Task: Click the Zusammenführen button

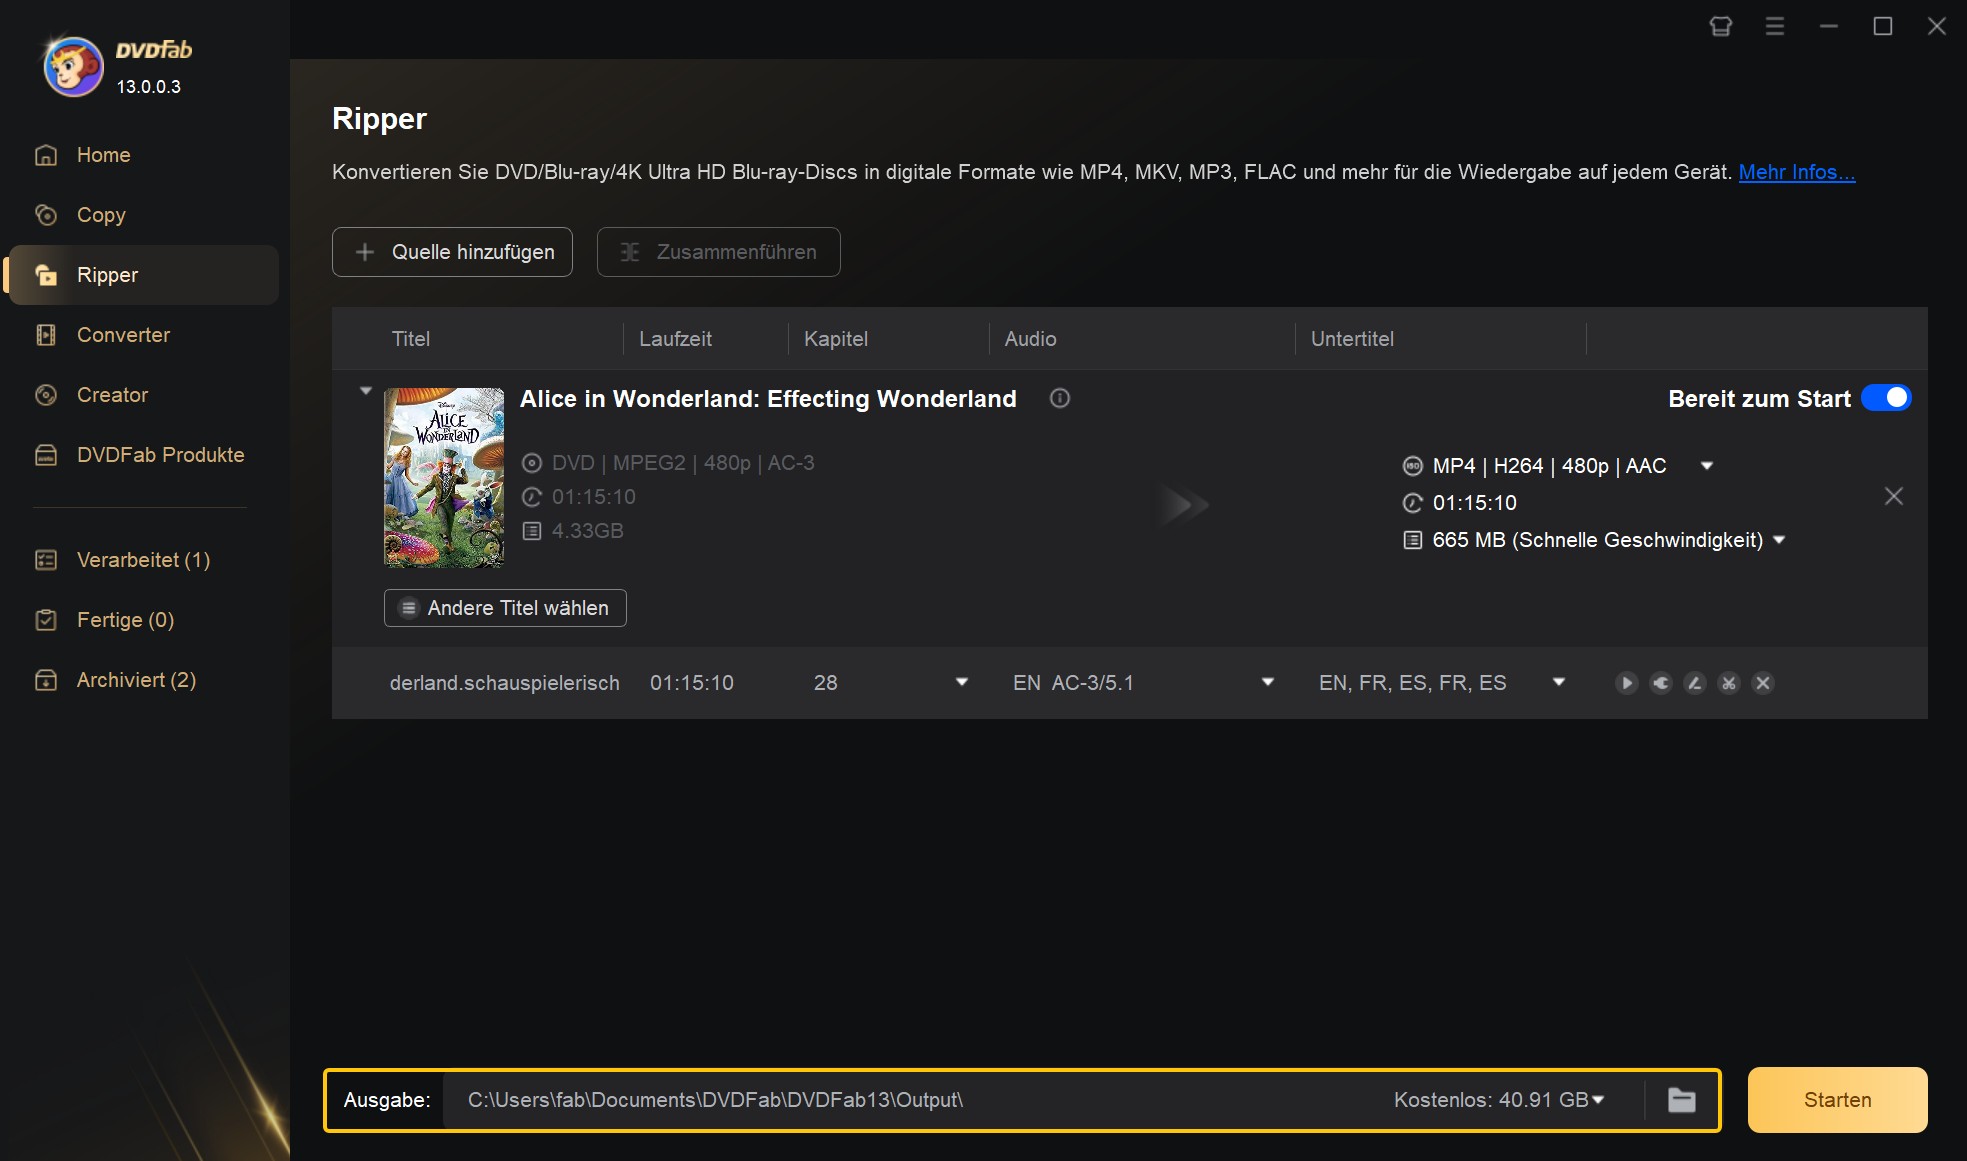Action: pos(718,252)
